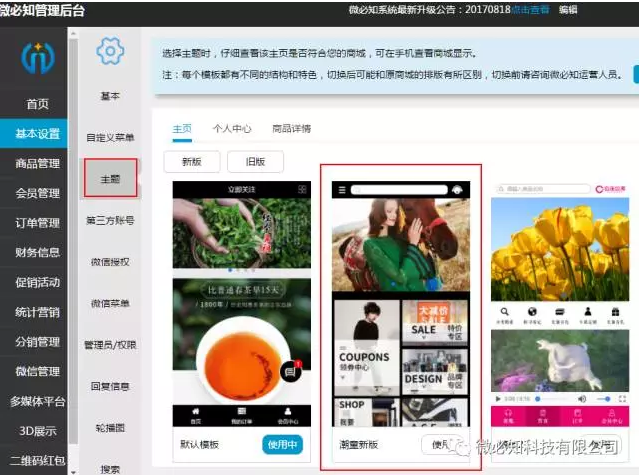Open 会员管理 sidebar menu
640x475 pixels.
pyautogui.click(x=37, y=193)
